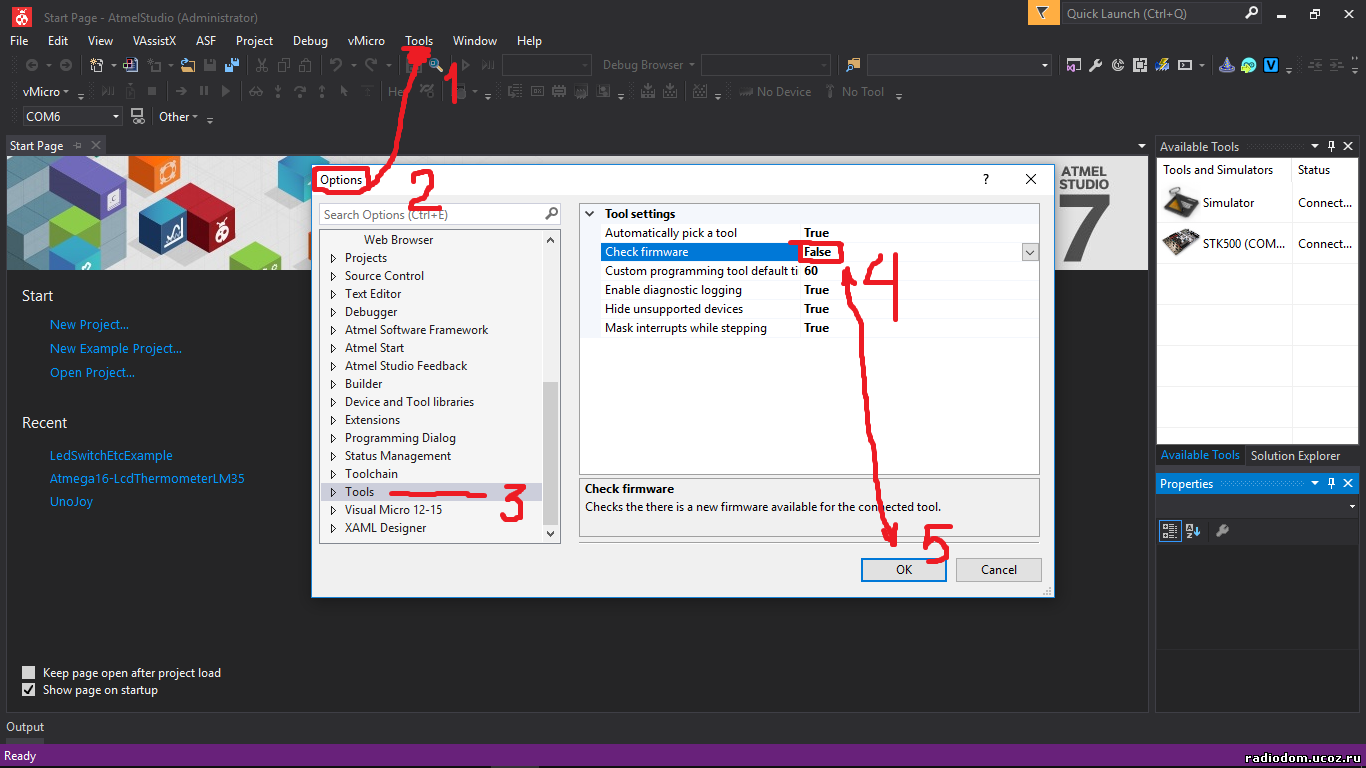Click the New Example Project... link
The height and width of the screenshot is (768, 1366).
click(x=116, y=349)
